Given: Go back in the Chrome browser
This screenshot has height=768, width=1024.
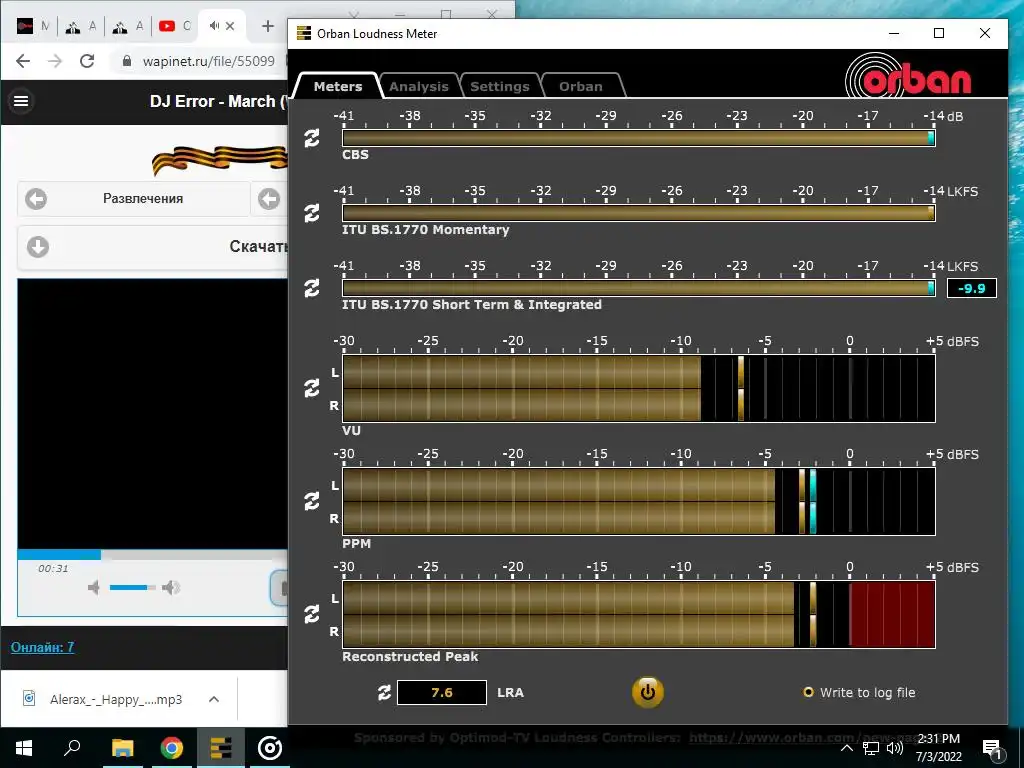Looking at the screenshot, I should tap(23, 61).
